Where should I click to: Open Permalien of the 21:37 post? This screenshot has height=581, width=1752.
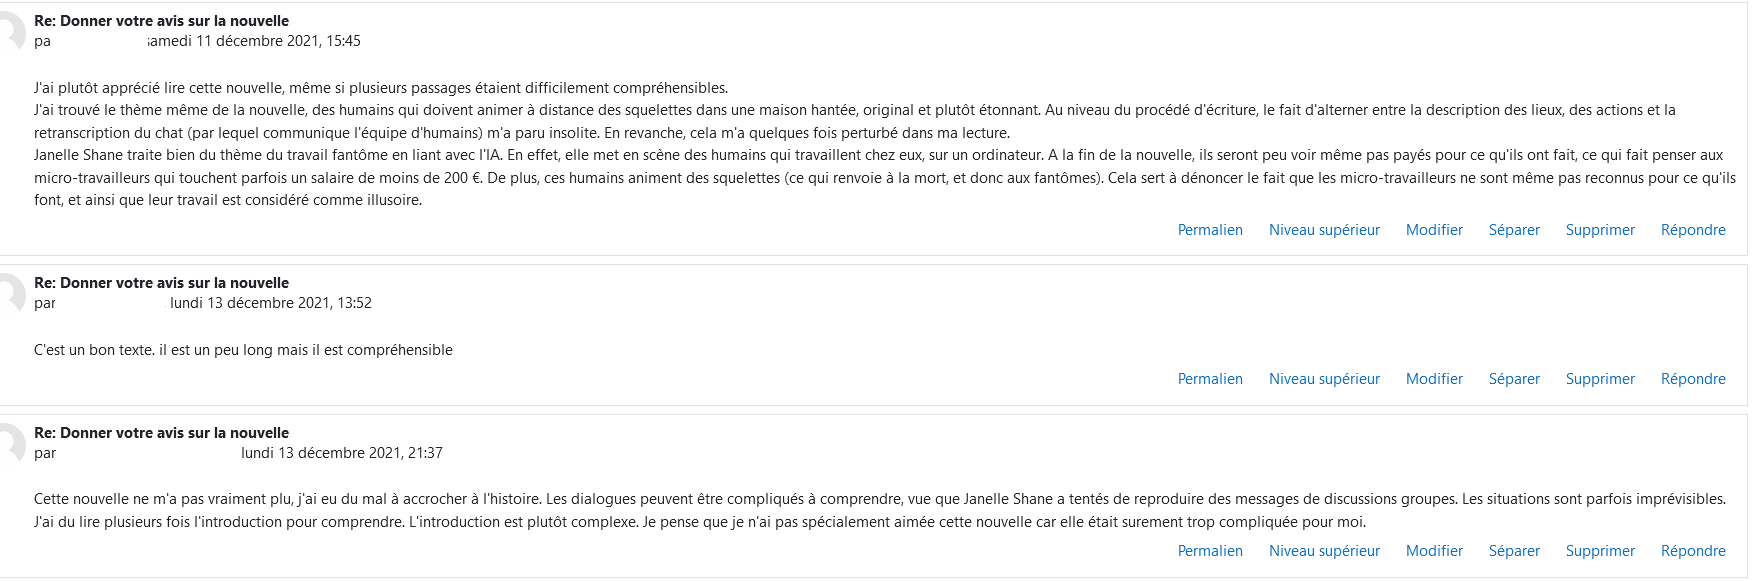pos(1210,551)
